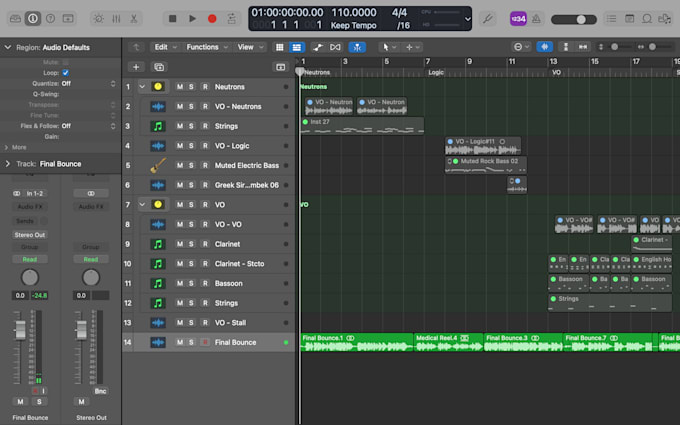
Task: Open the left-click pointer tool menu
Action: pos(389,47)
